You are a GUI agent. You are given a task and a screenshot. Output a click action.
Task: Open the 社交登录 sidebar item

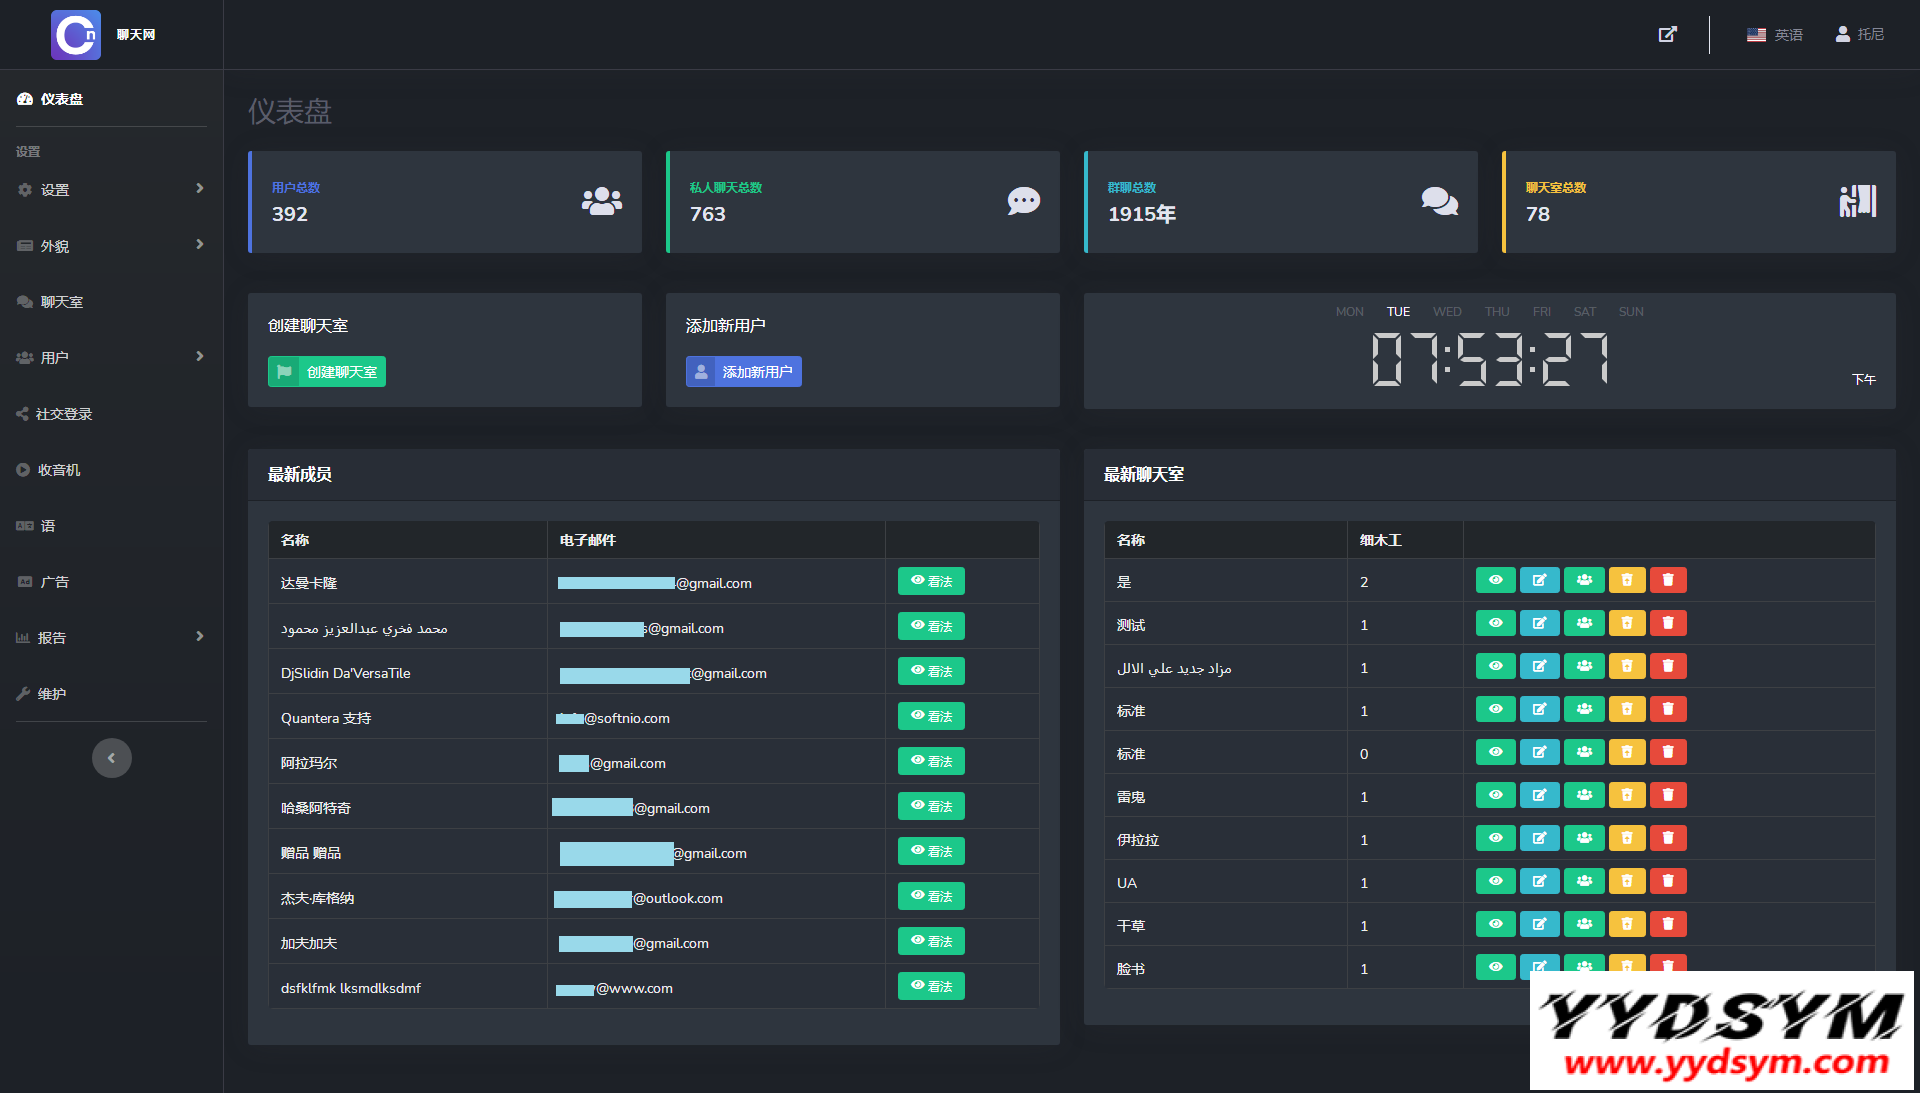pyautogui.click(x=64, y=414)
